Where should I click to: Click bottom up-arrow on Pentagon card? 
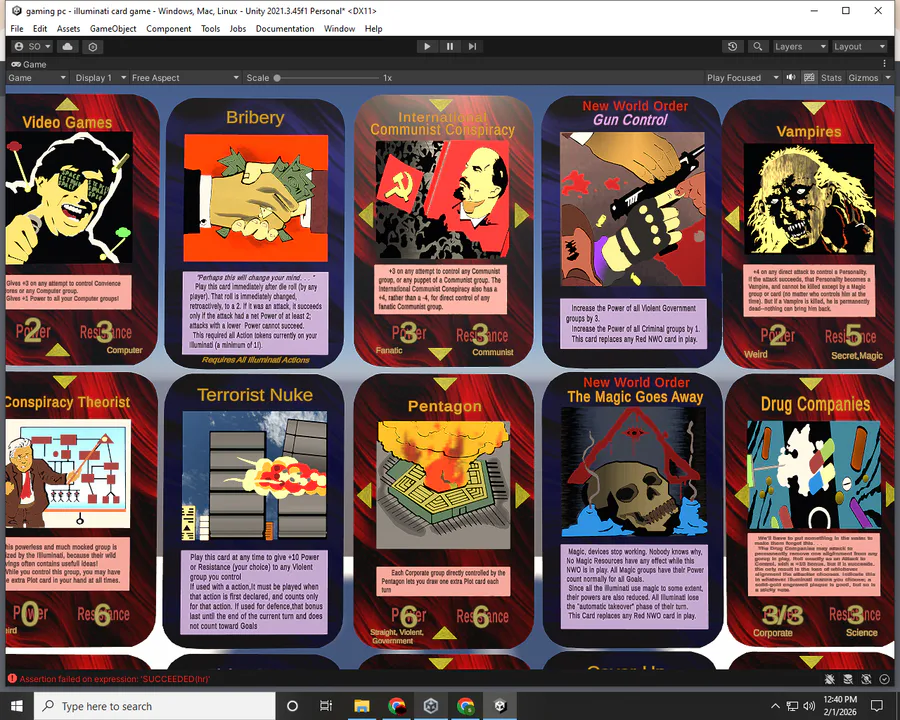(444, 633)
